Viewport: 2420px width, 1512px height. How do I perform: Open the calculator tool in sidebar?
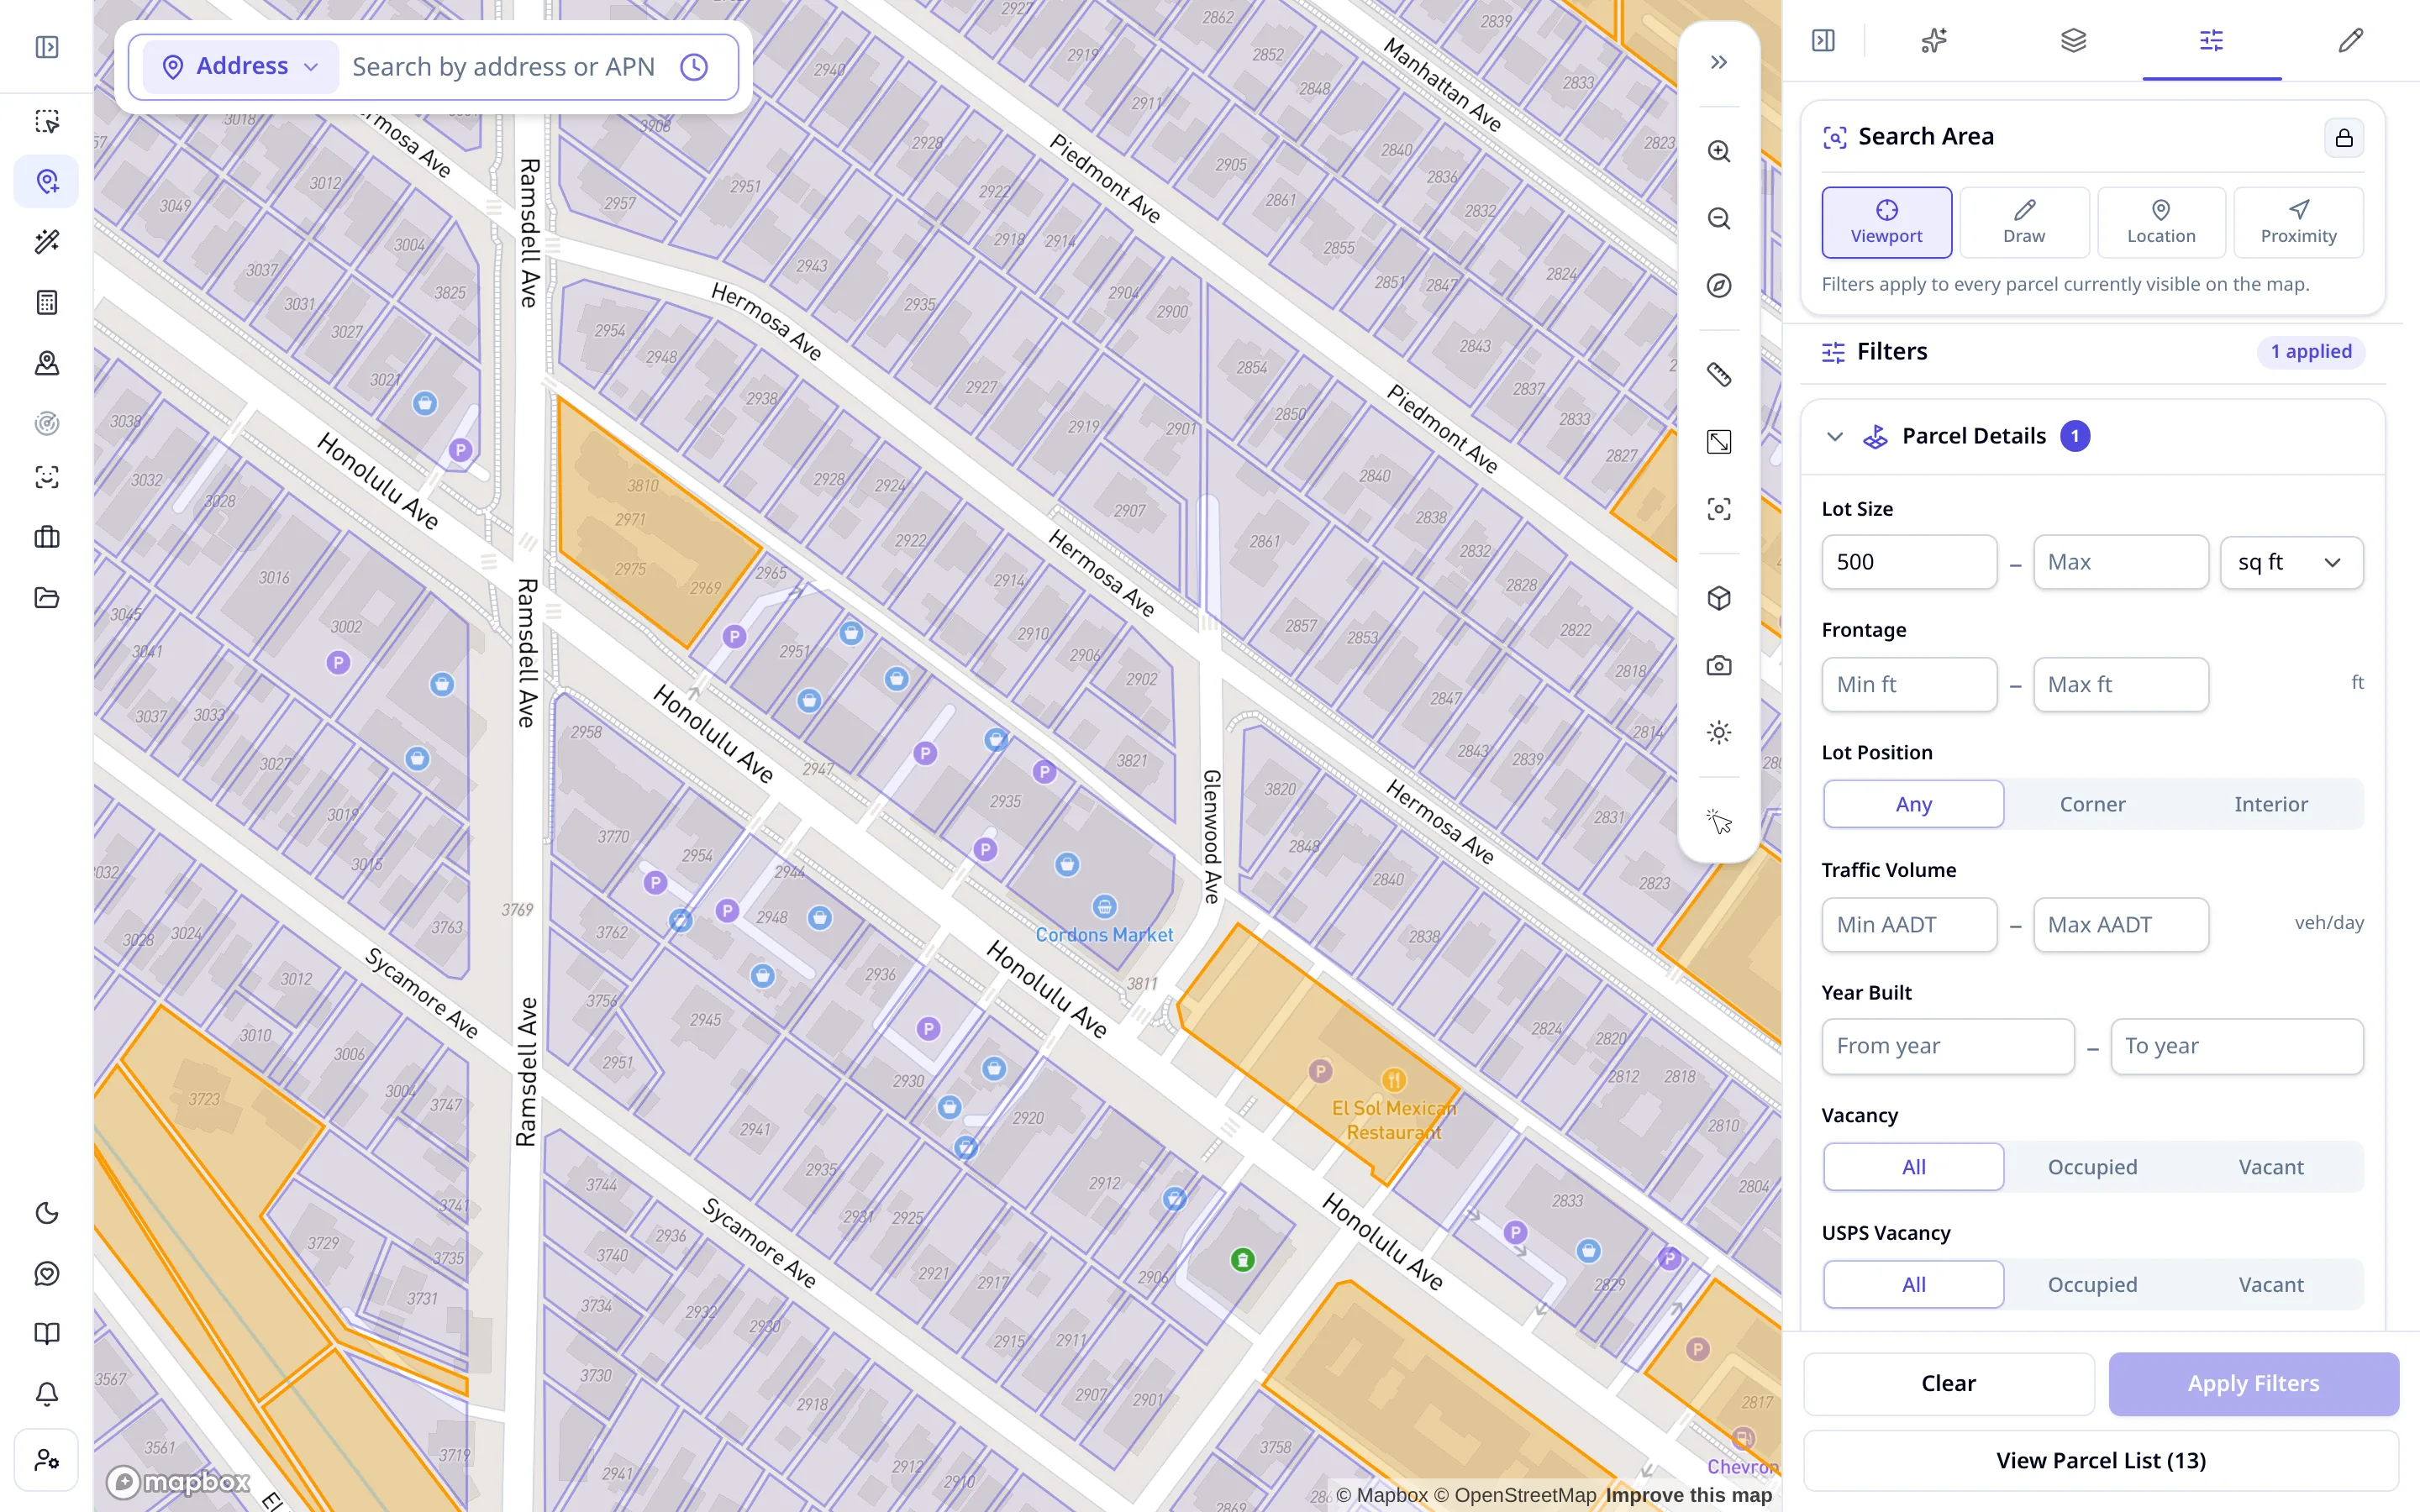[47, 302]
